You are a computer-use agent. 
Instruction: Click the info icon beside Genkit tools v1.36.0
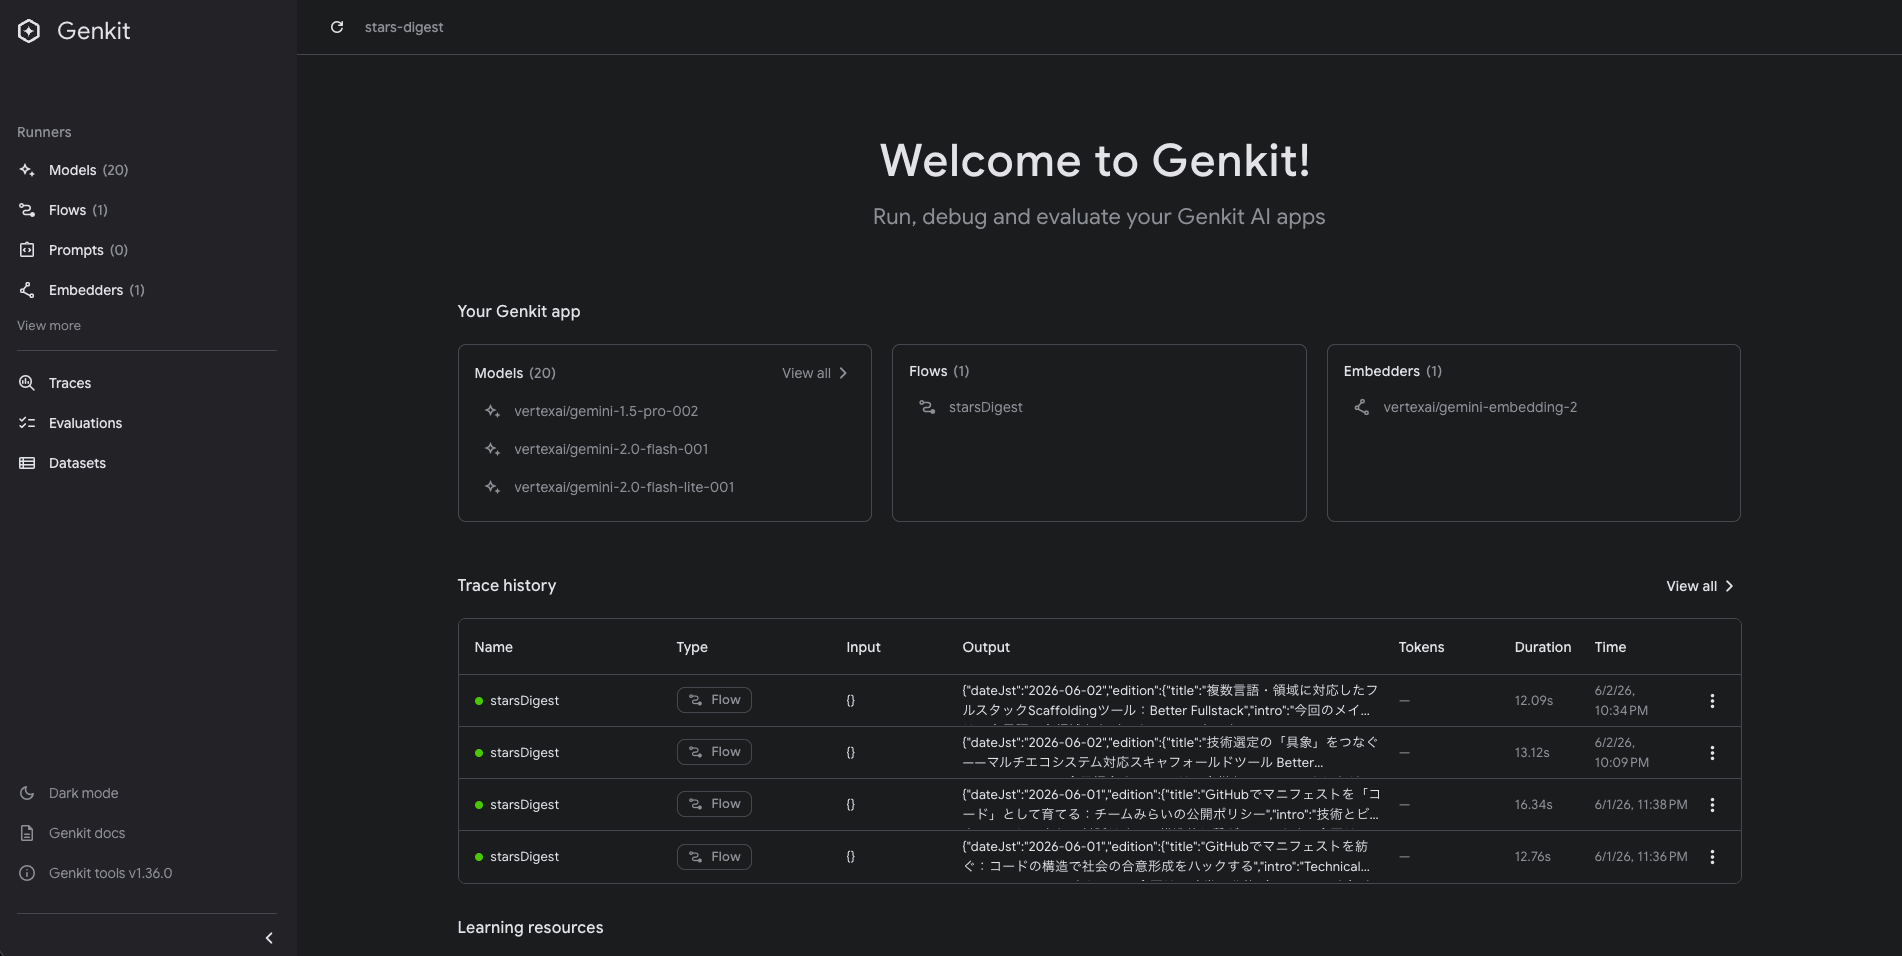point(27,873)
